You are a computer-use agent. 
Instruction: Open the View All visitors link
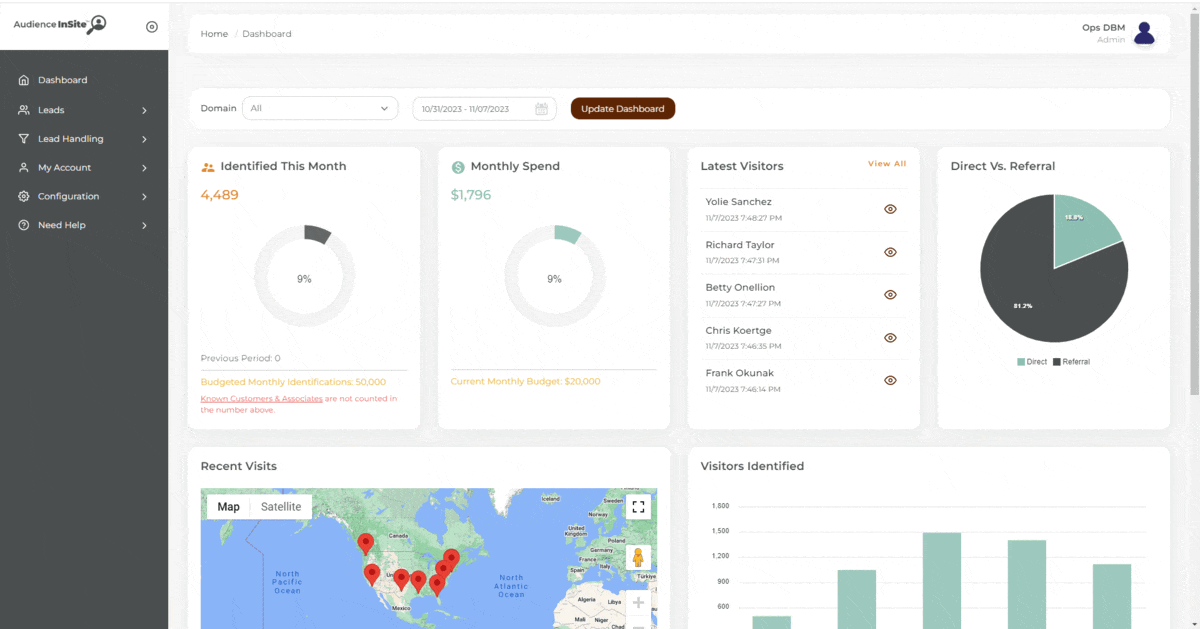pyautogui.click(x=886, y=164)
